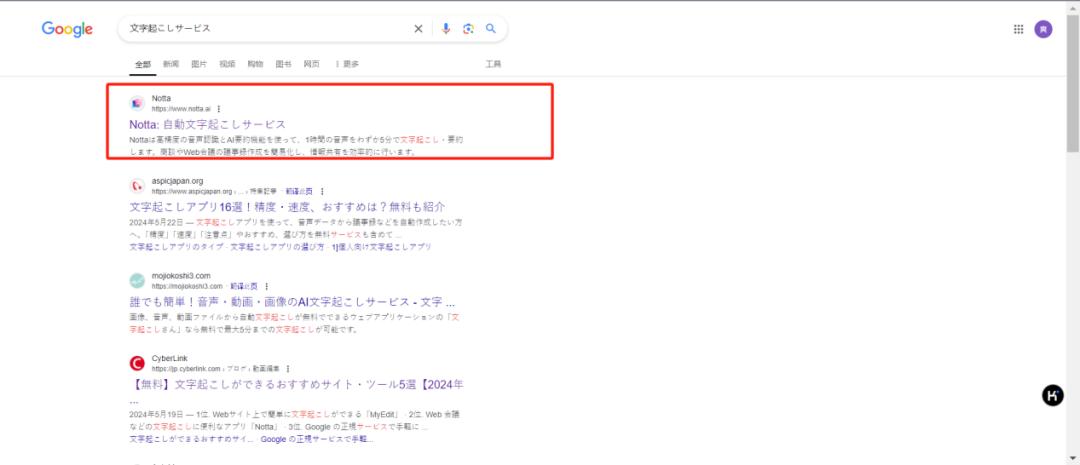Open Google Lens image search icon
This screenshot has width=1080, height=465.
click(468, 29)
